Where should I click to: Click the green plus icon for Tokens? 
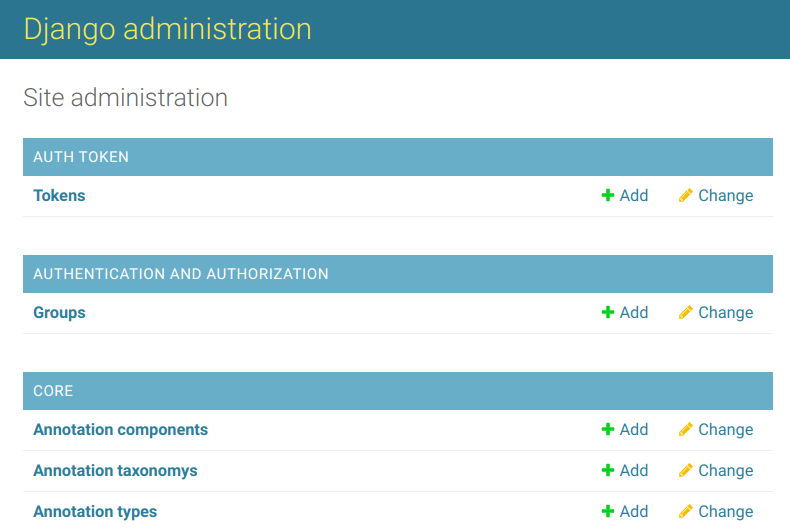tap(608, 196)
